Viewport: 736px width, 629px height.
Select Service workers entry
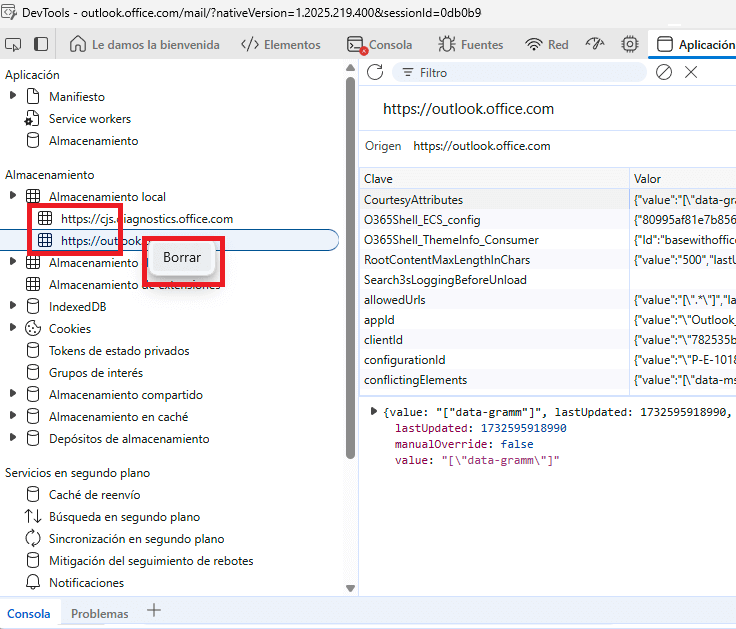tap(90, 119)
